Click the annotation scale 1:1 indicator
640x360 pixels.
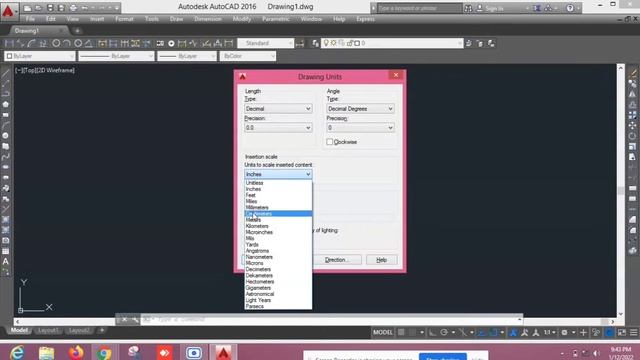pyautogui.click(x=547, y=333)
